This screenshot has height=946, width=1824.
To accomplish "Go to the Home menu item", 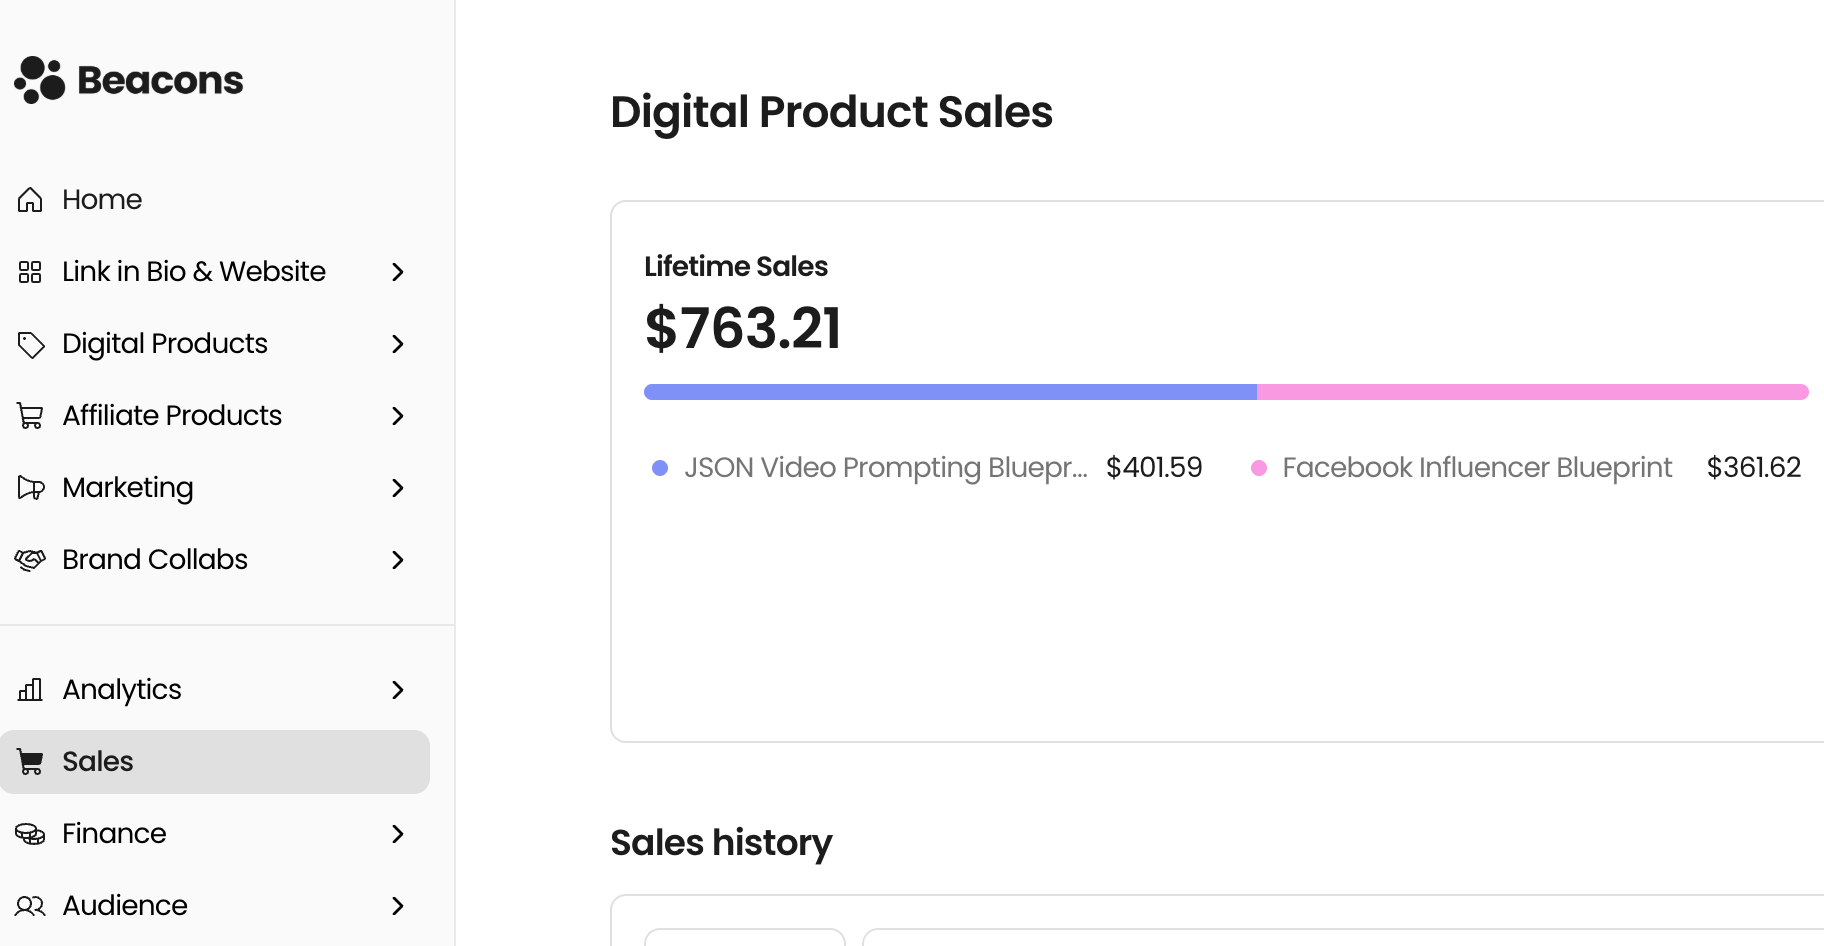I will point(102,200).
